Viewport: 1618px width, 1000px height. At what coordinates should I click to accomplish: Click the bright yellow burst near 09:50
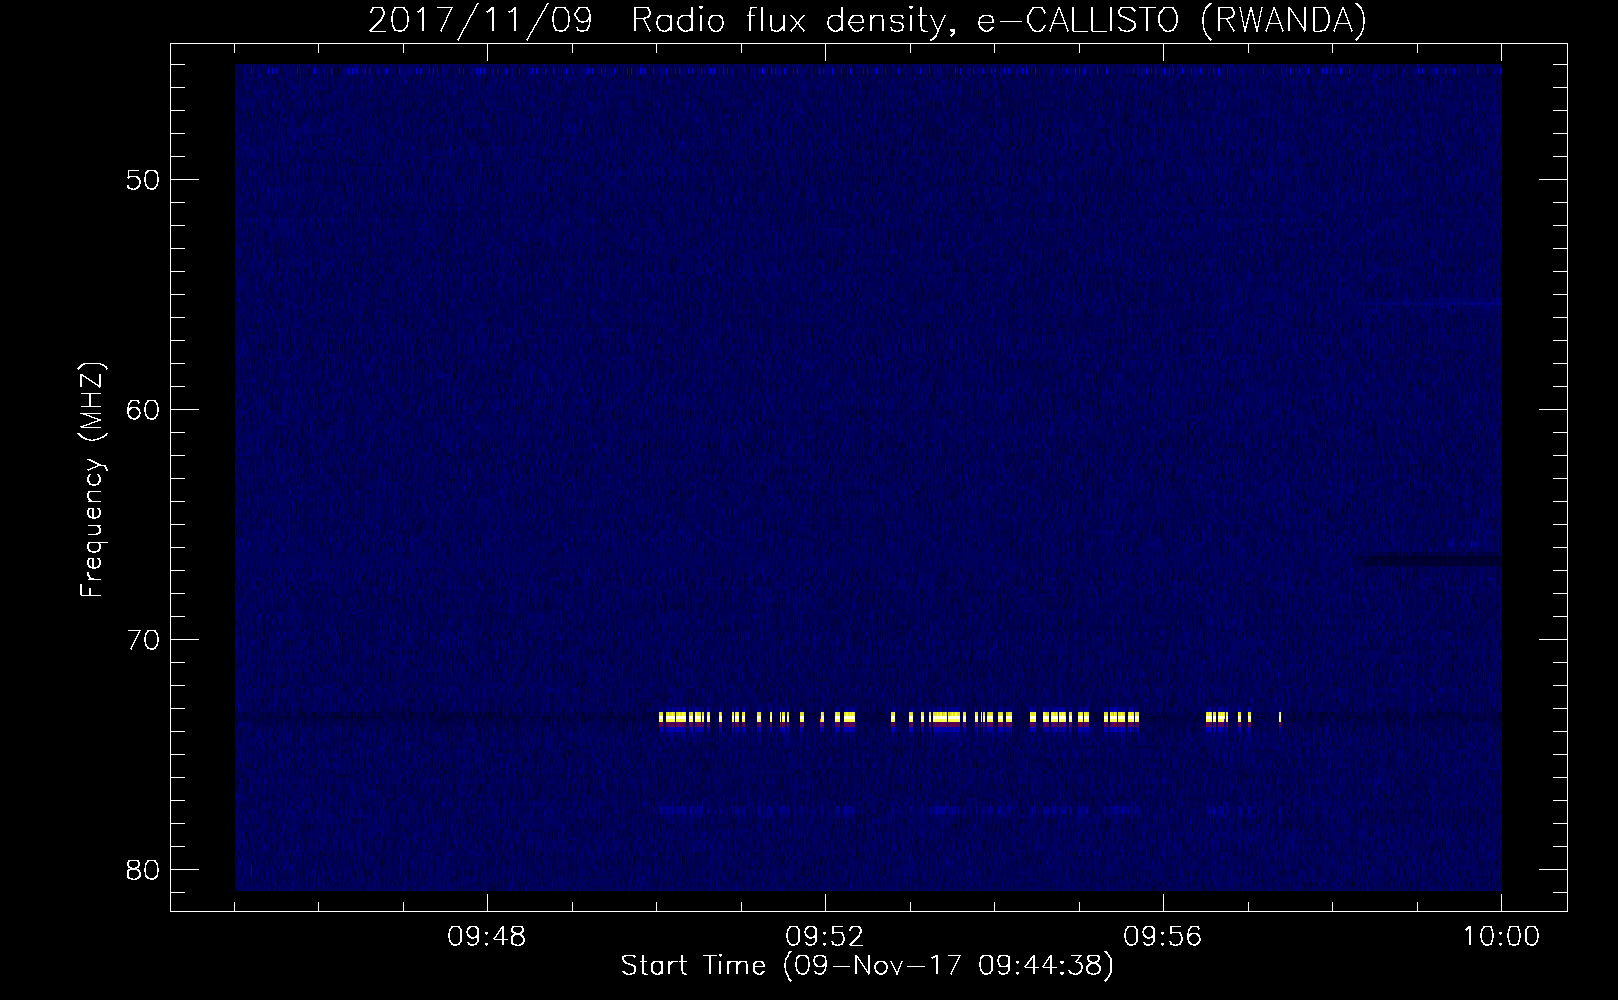(x=680, y=717)
